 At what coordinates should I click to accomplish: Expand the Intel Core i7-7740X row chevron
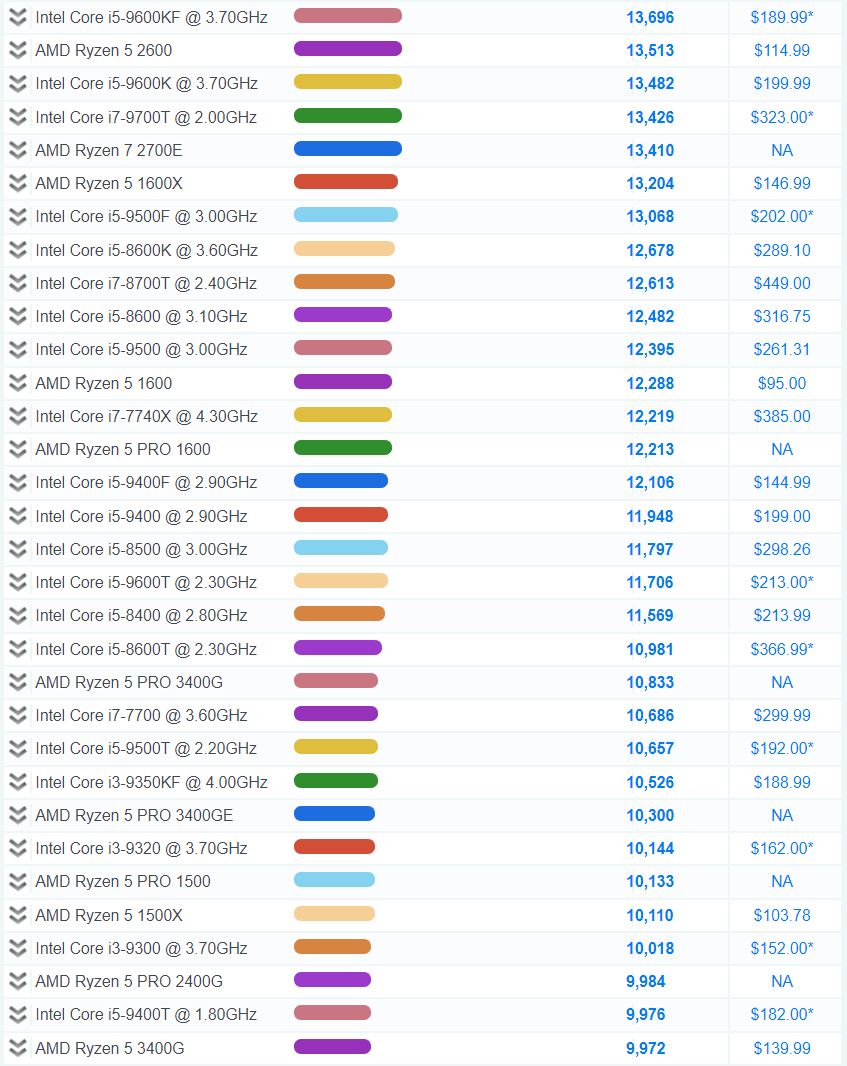pyautogui.click(x=18, y=416)
